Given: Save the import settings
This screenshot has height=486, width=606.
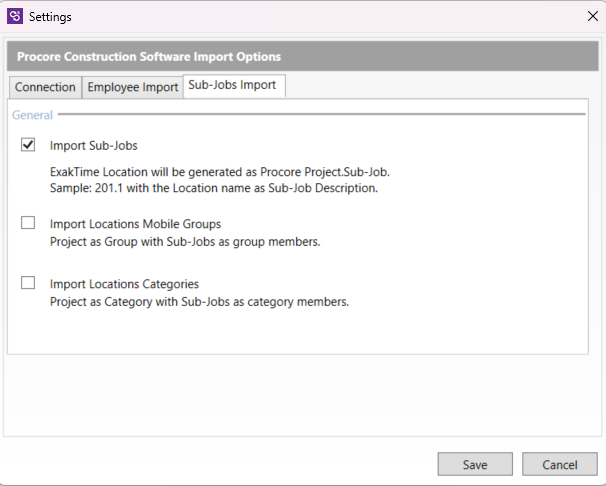Looking at the screenshot, I should point(475,464).
